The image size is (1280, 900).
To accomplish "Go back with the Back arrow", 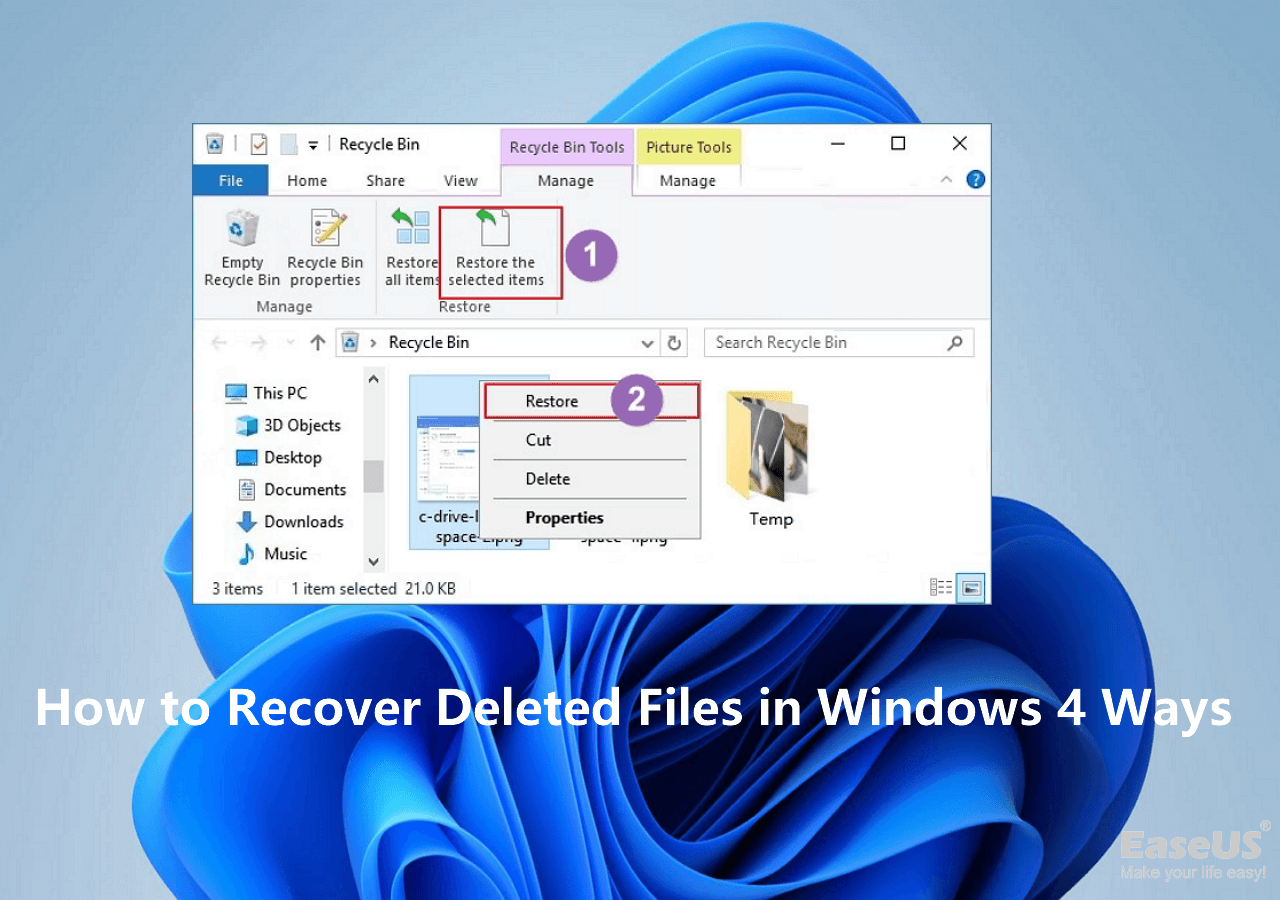I will [219, 342].
